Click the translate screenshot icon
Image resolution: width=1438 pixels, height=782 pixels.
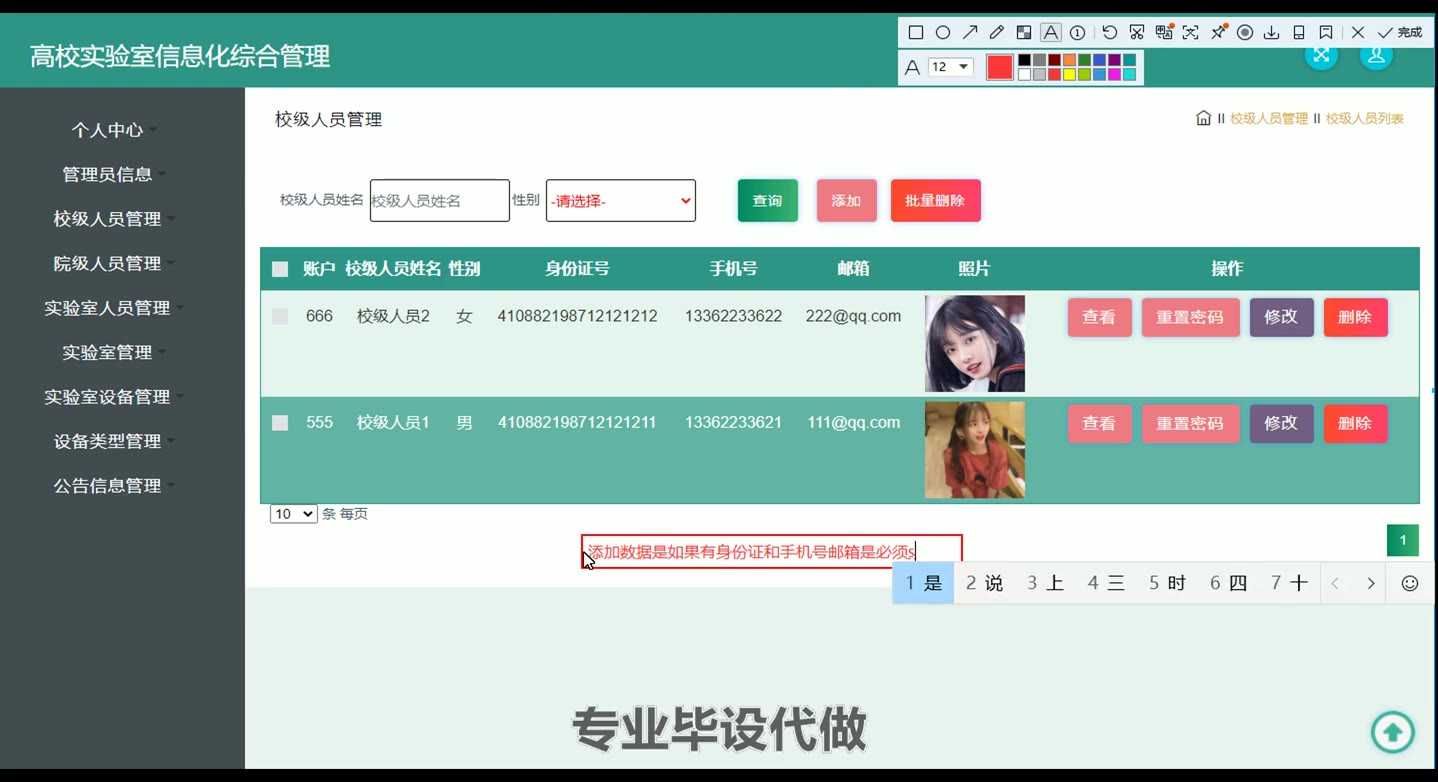tap(1164, 33)
